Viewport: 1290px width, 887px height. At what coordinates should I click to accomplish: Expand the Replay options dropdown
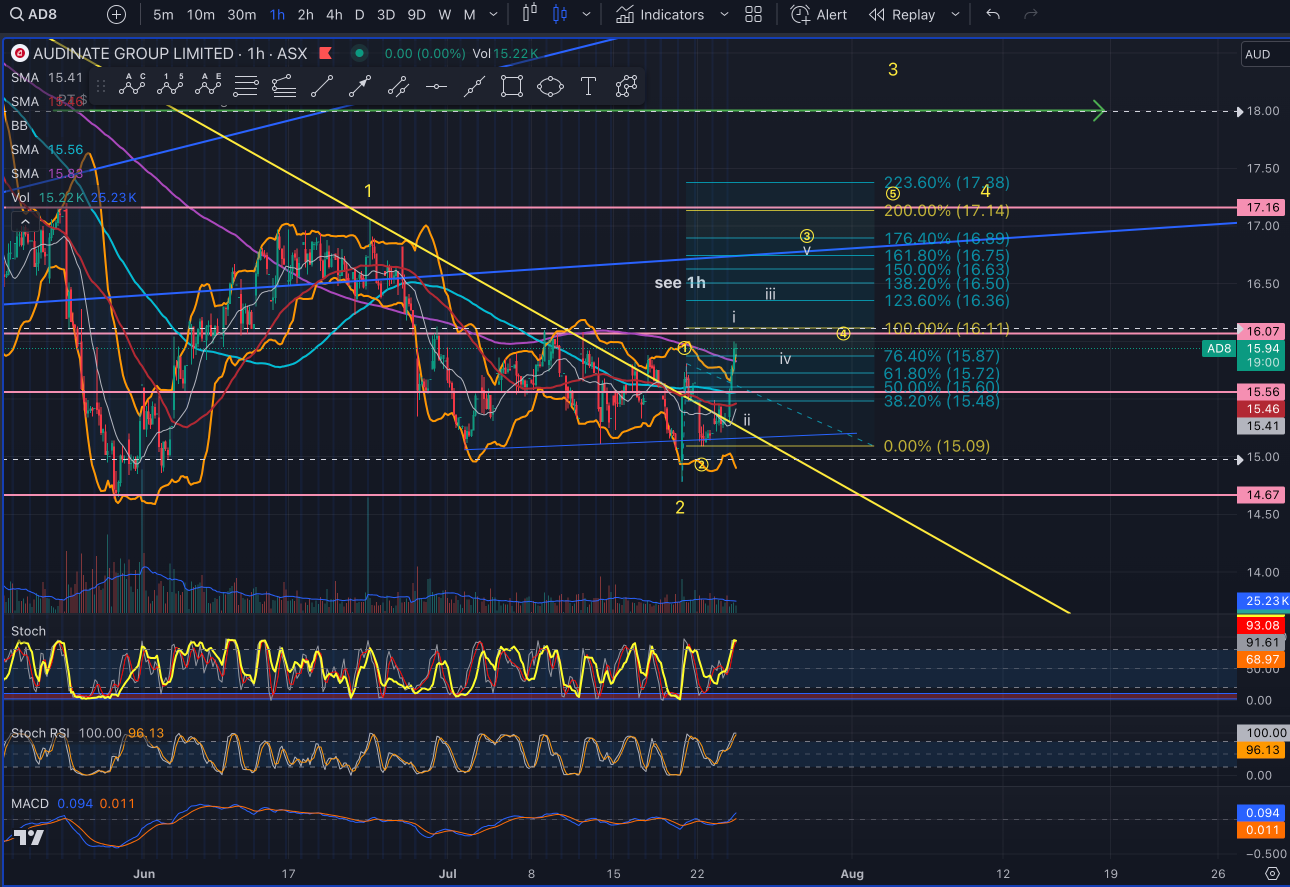coord(955,15)
